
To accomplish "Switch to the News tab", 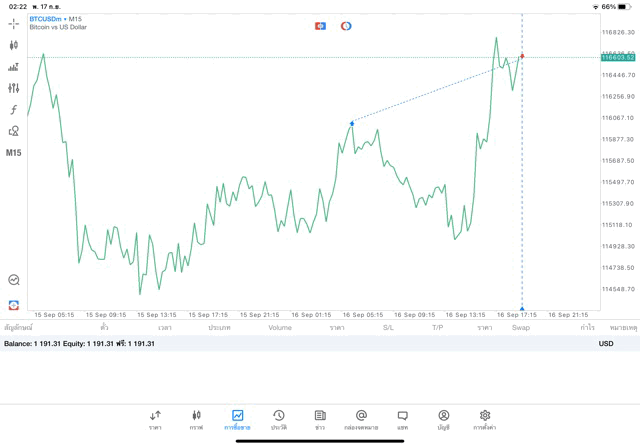I will [x=320, y=419].
